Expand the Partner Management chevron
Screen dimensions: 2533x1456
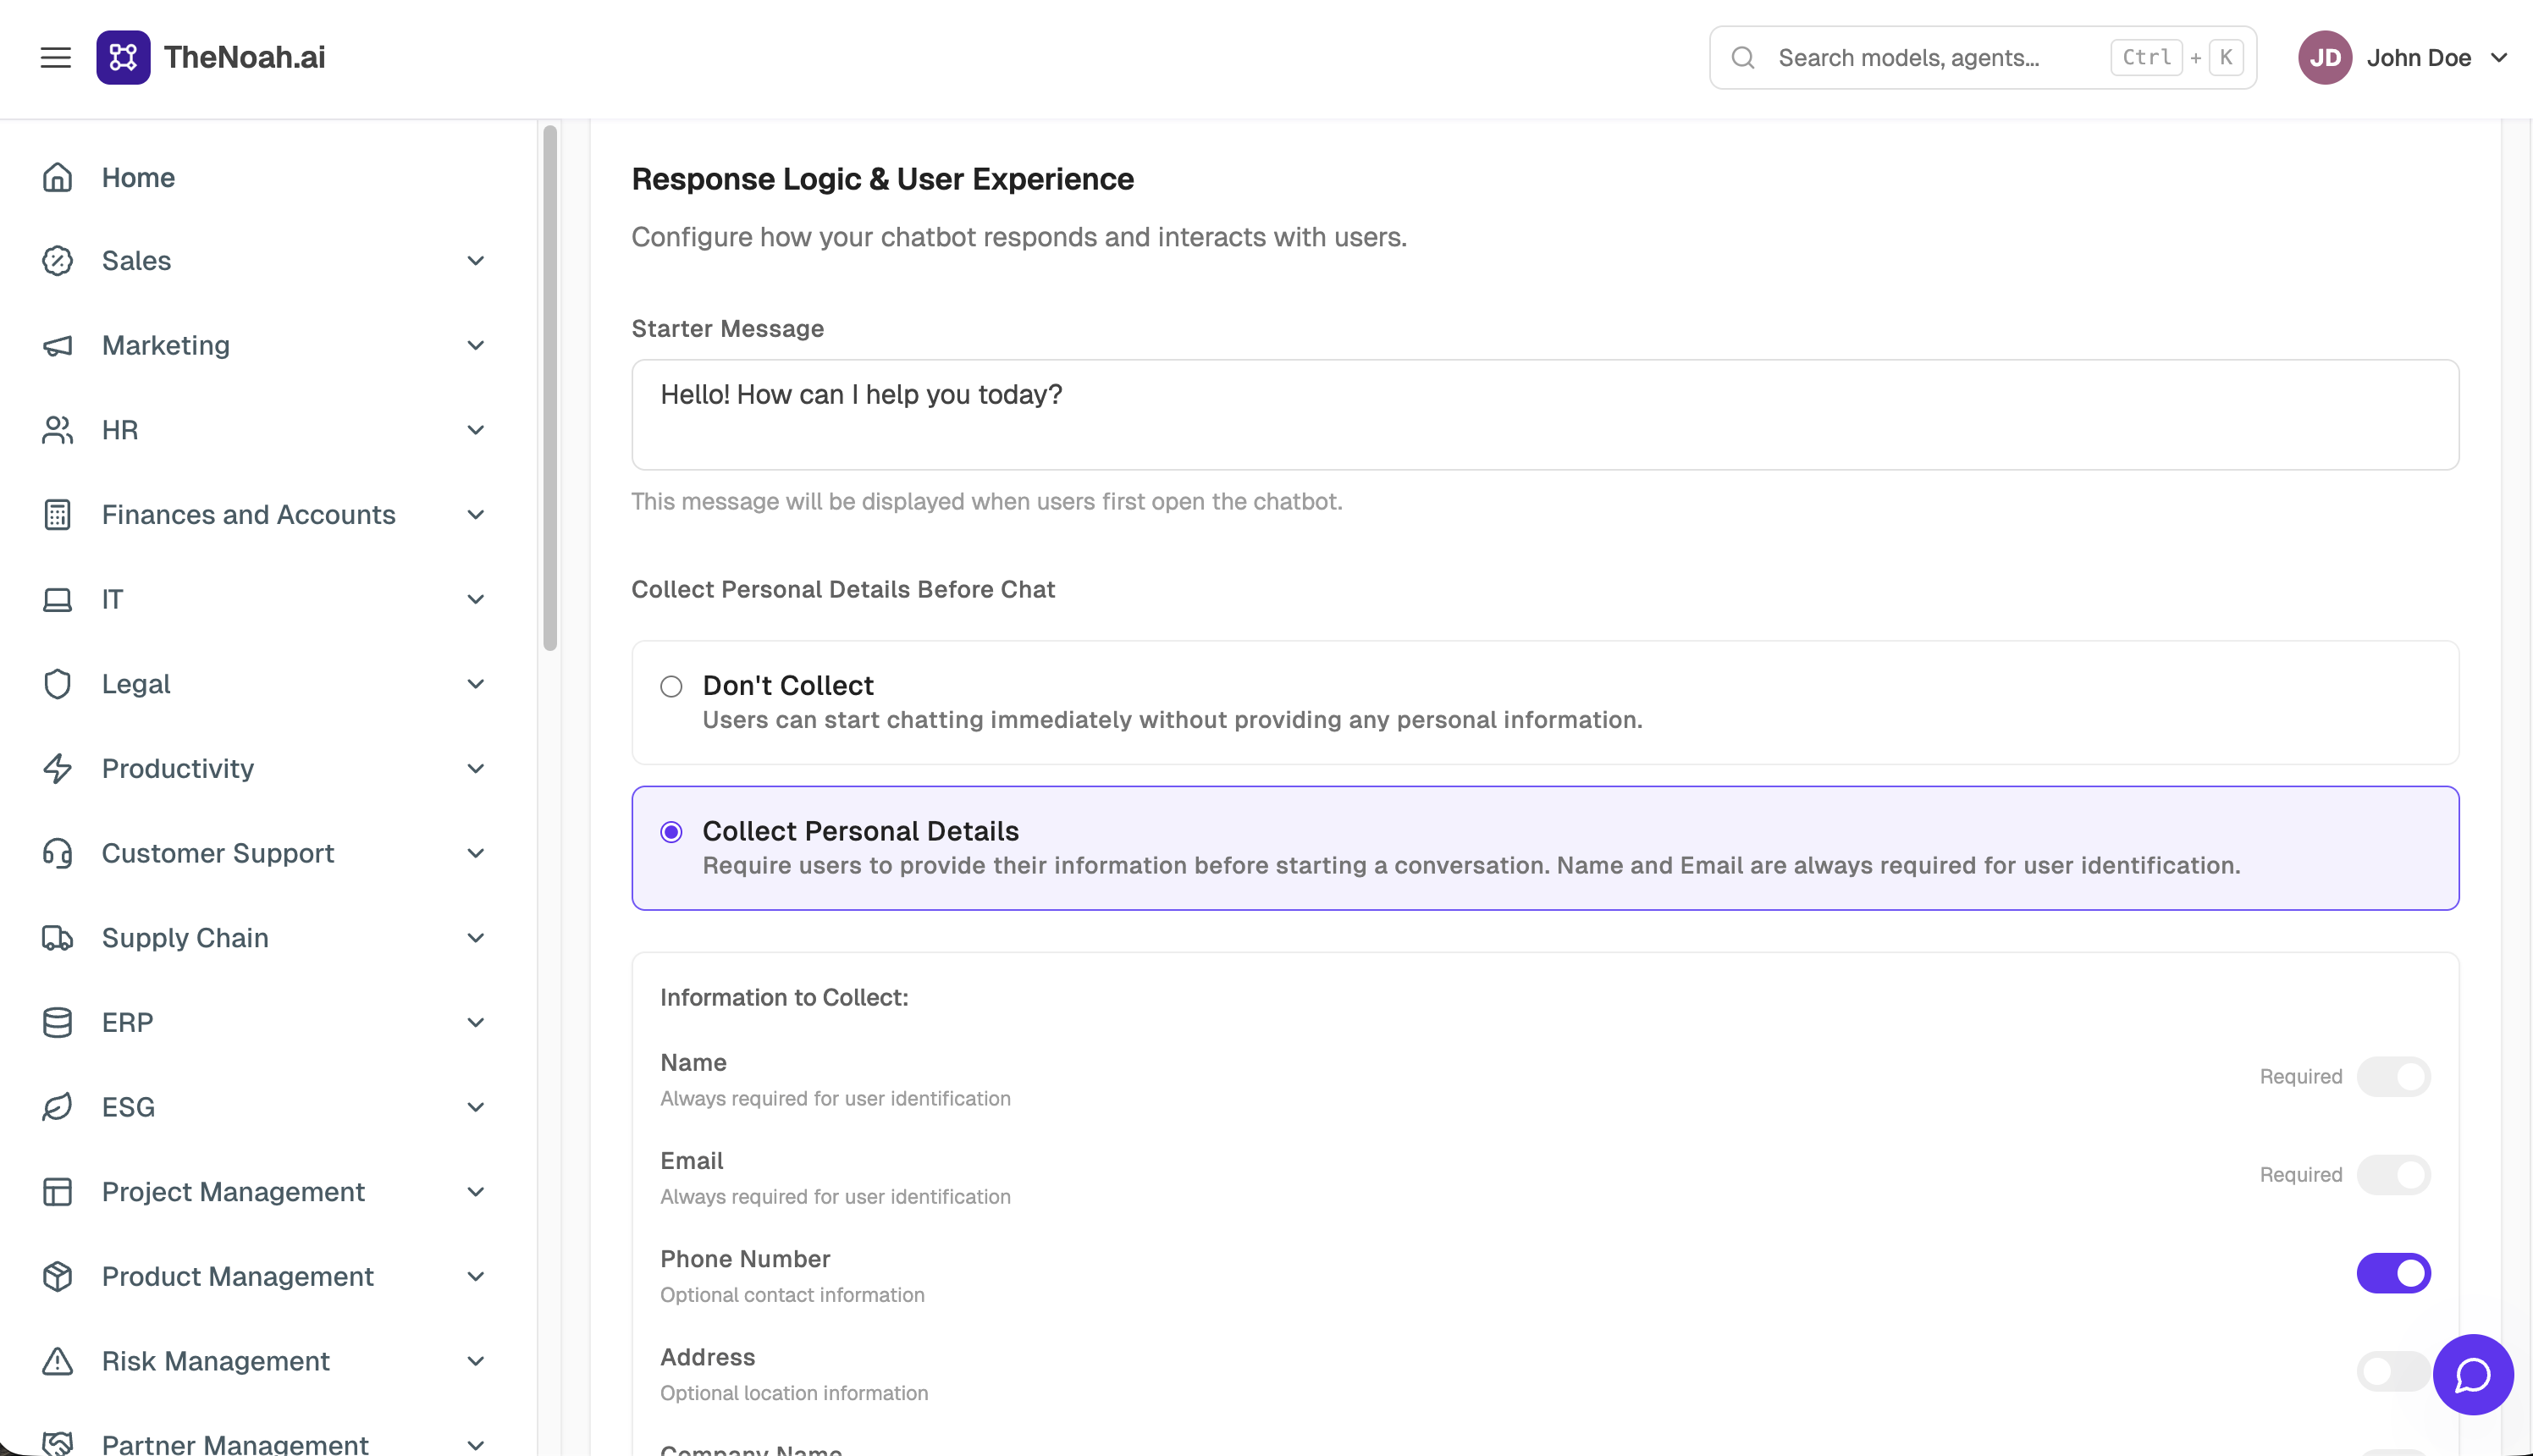click(476, 1445)
